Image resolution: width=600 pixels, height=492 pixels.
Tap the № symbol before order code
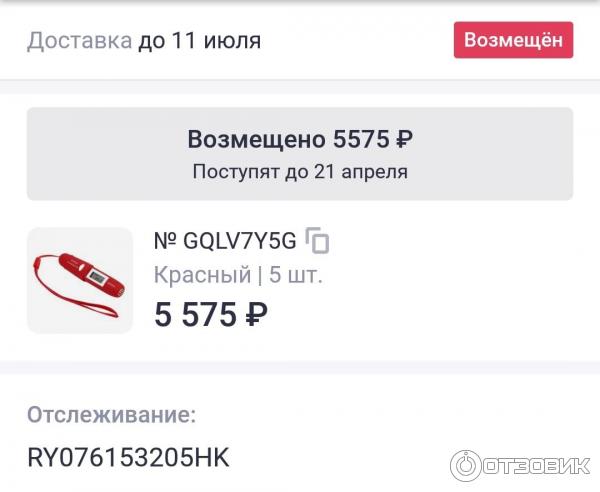(165, 241)
